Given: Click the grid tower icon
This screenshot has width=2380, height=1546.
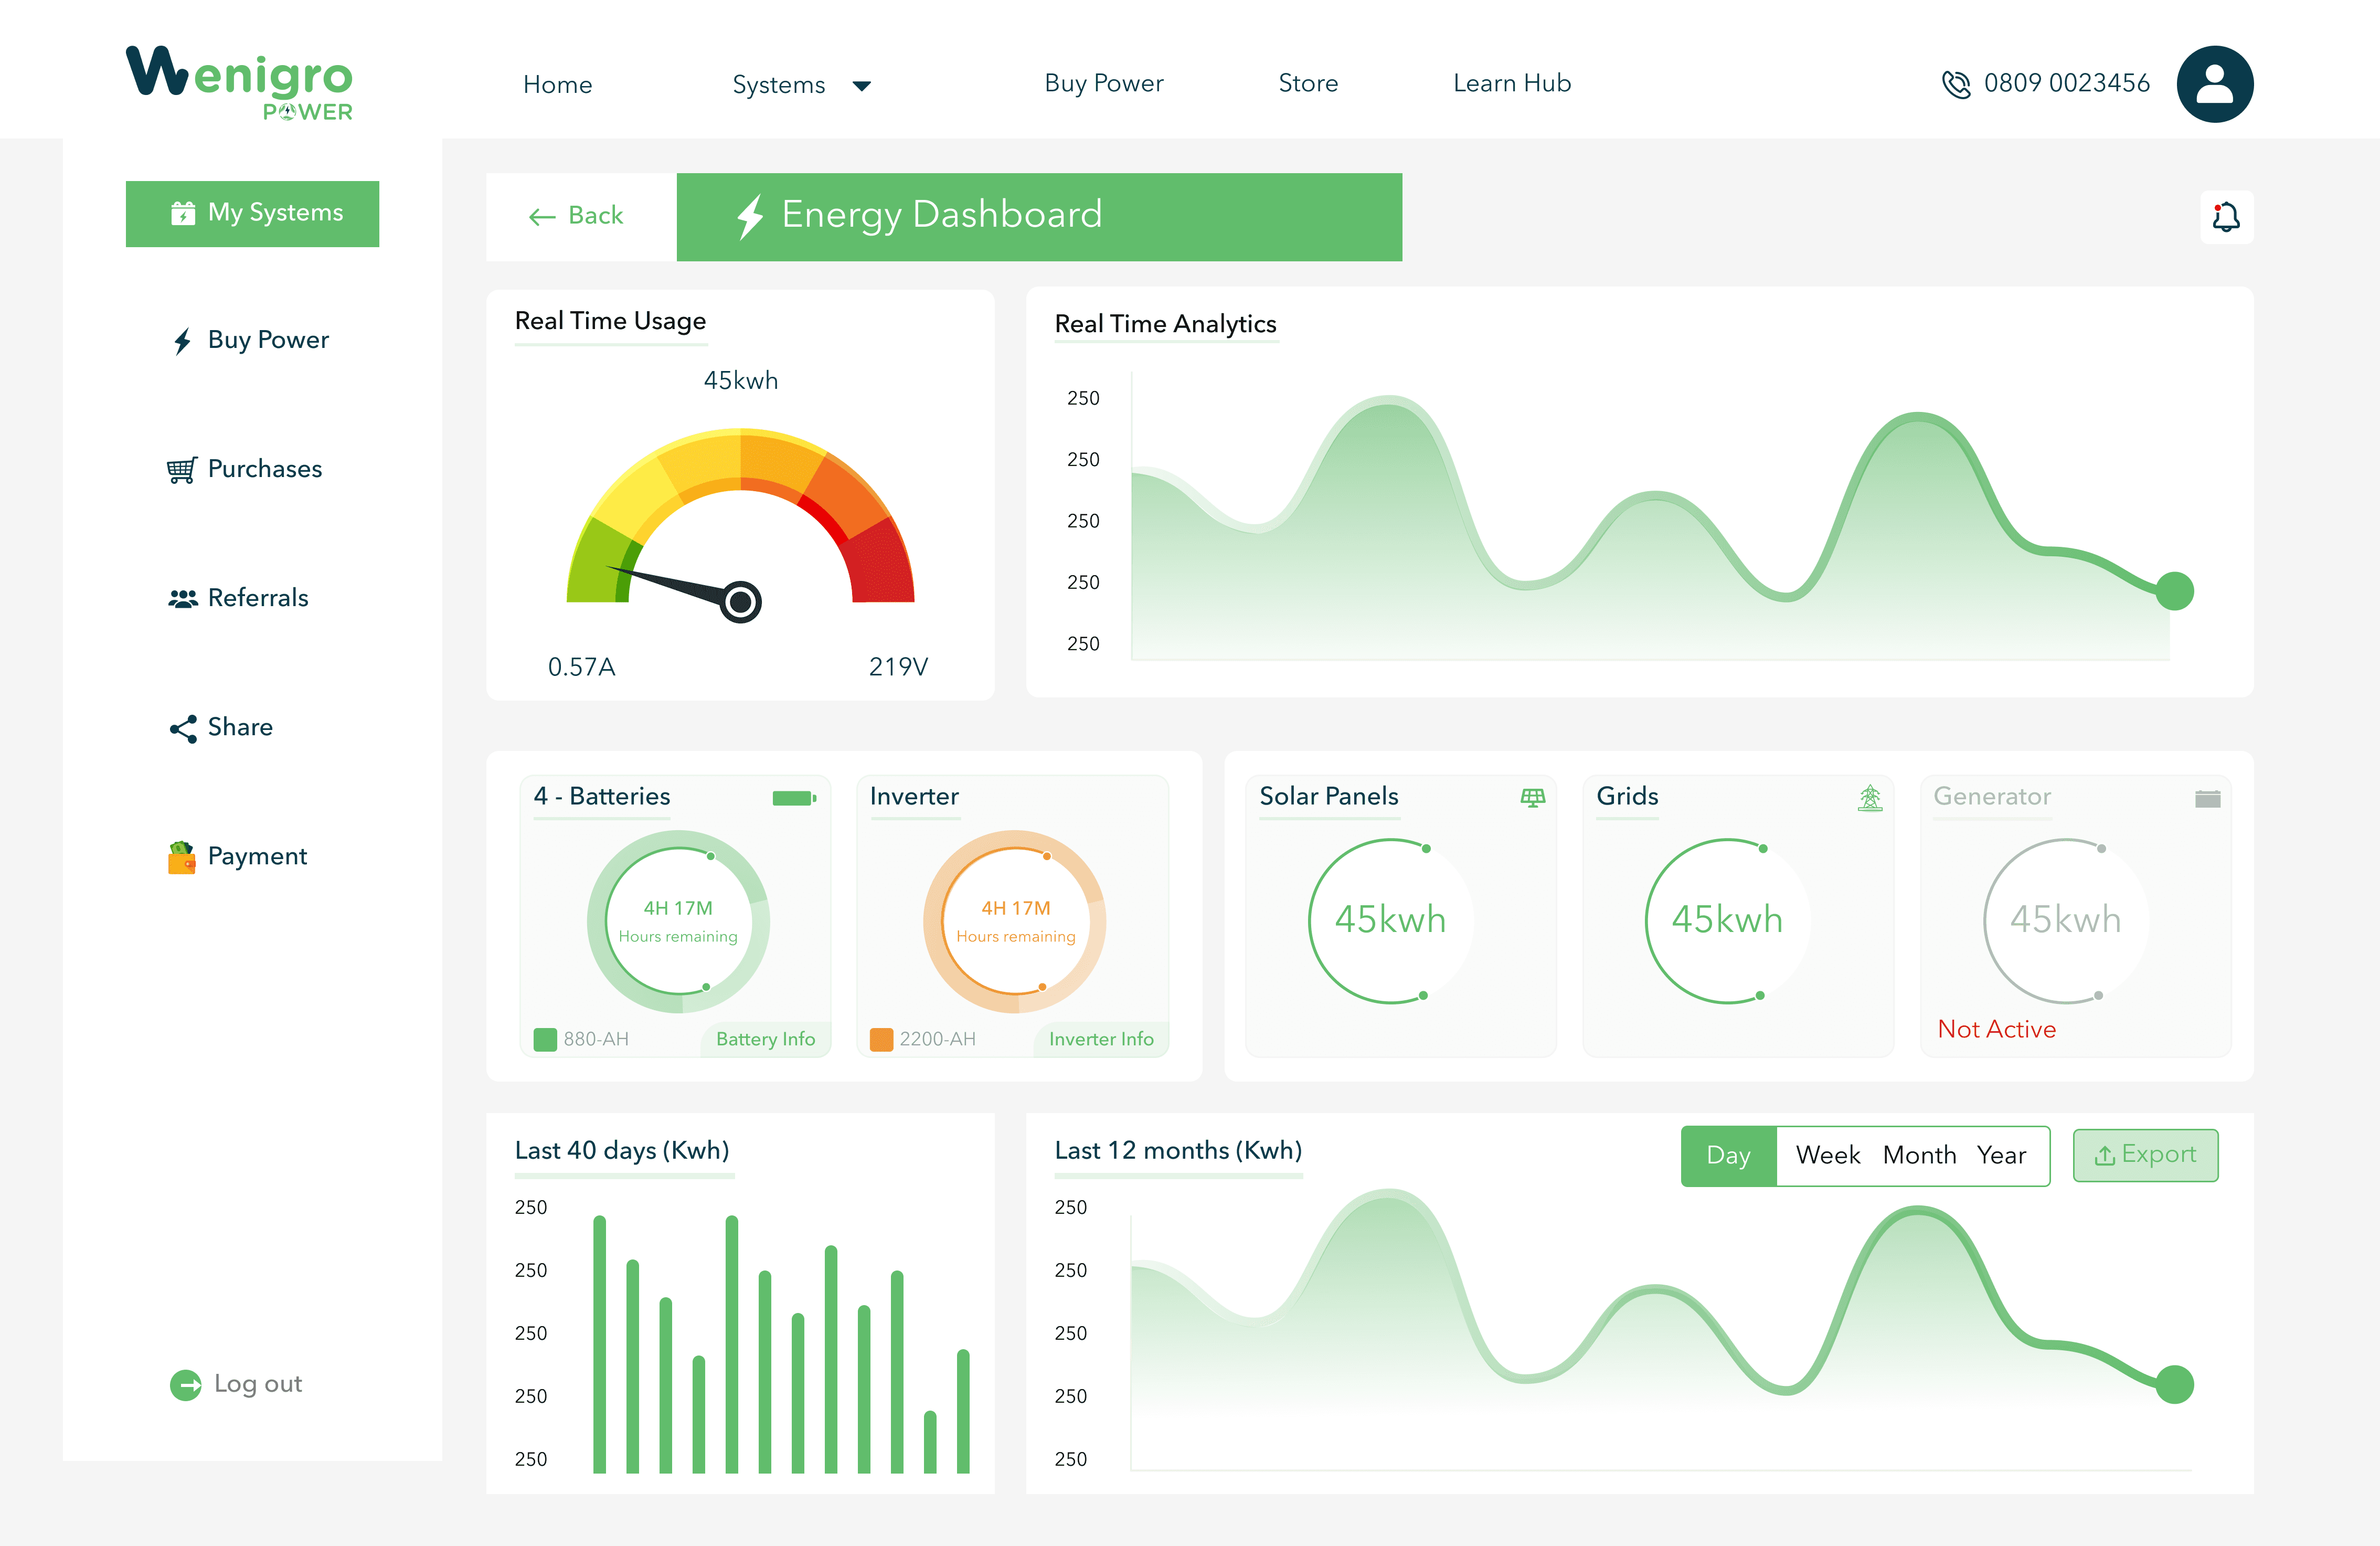Looking at the screenshot, I should [x=1869, y=797].
